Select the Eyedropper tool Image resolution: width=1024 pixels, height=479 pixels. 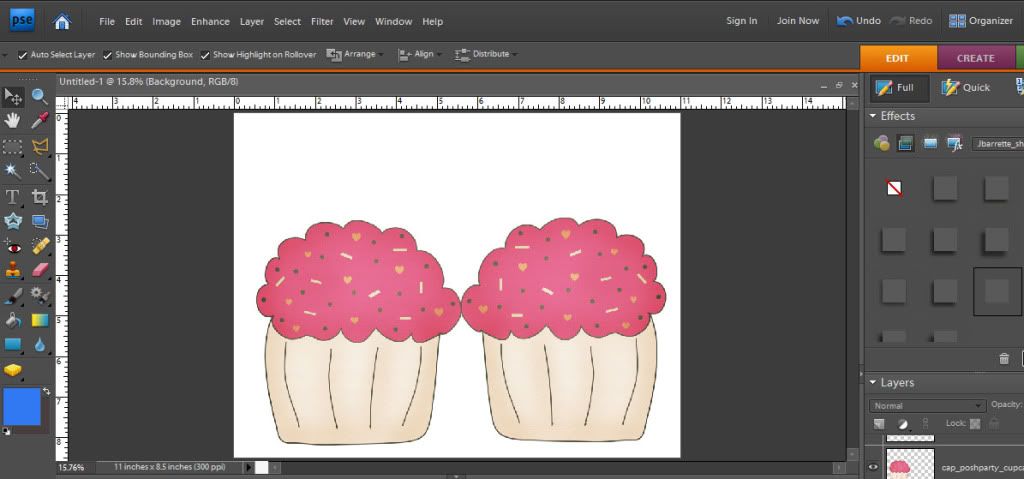[x=40, y=121]
